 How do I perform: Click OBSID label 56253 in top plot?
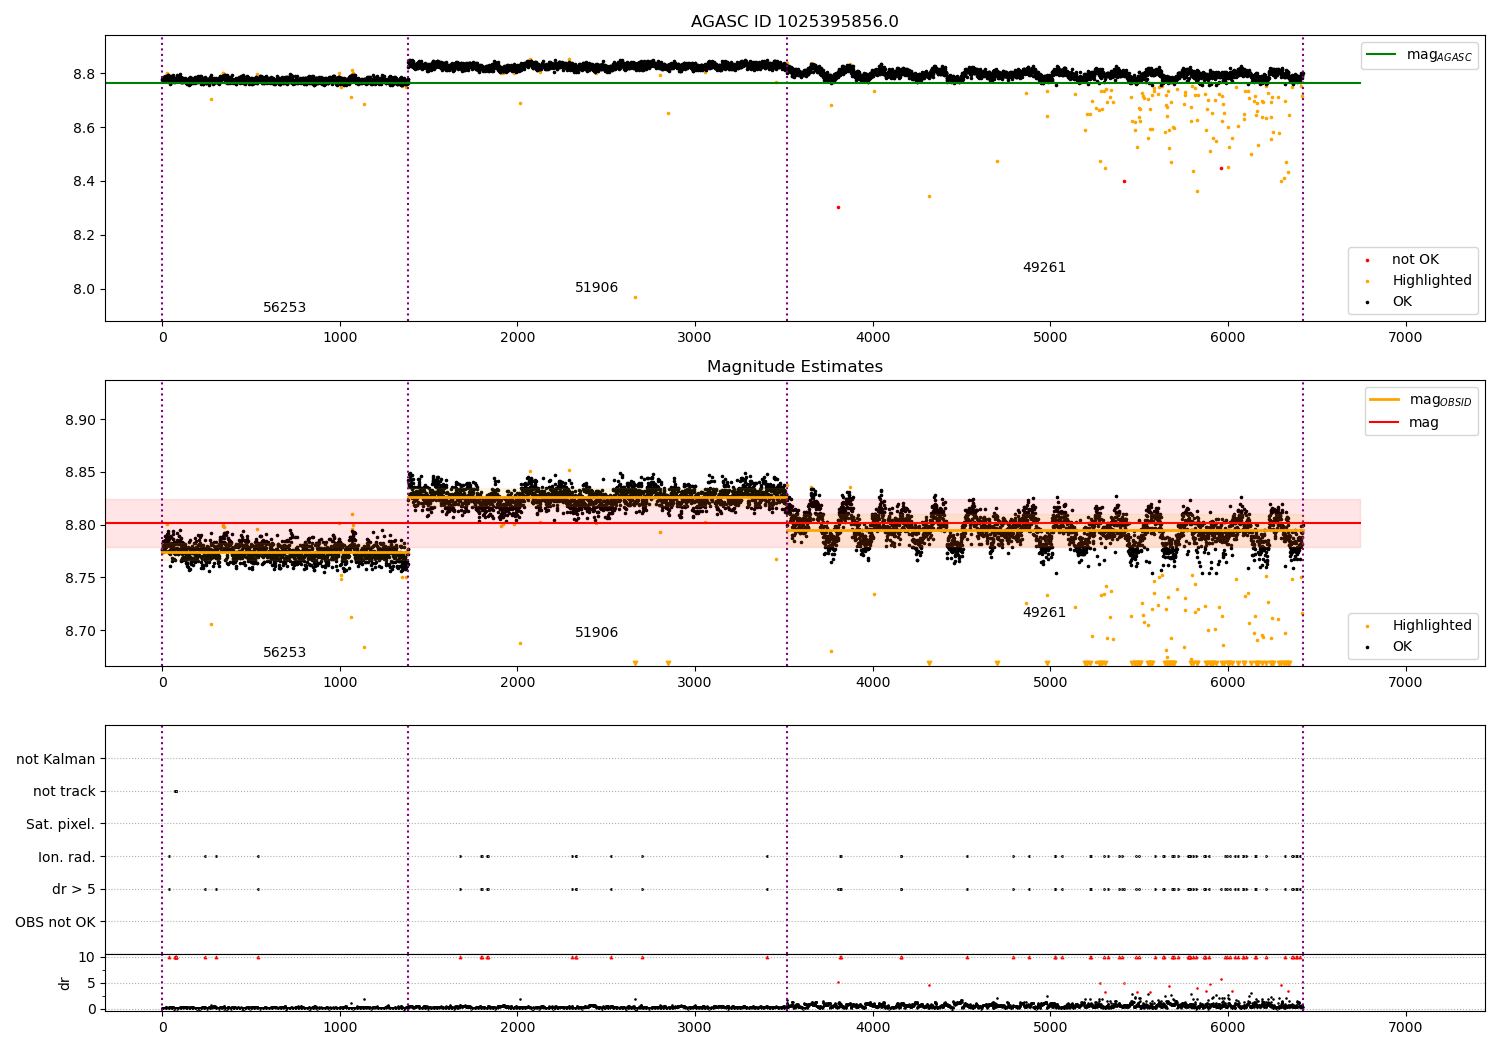point(284,308)
